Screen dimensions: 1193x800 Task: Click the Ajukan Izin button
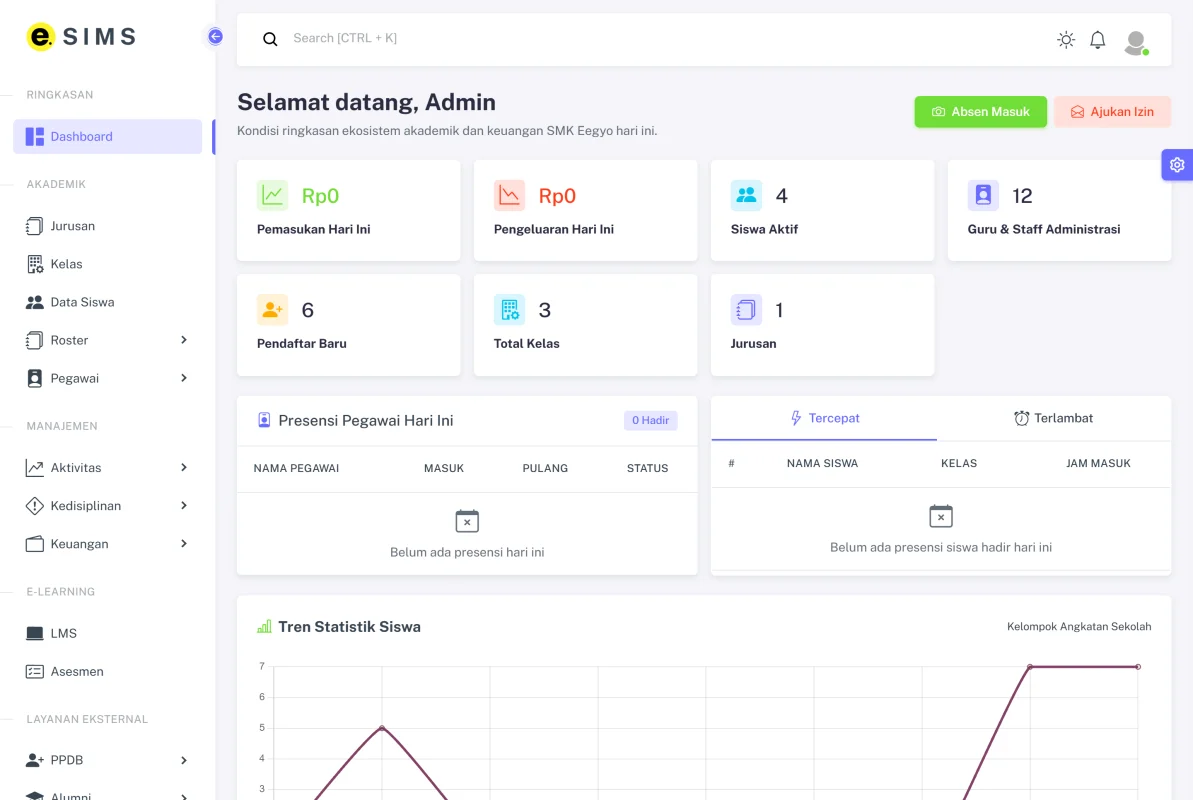coord(1112,112)
